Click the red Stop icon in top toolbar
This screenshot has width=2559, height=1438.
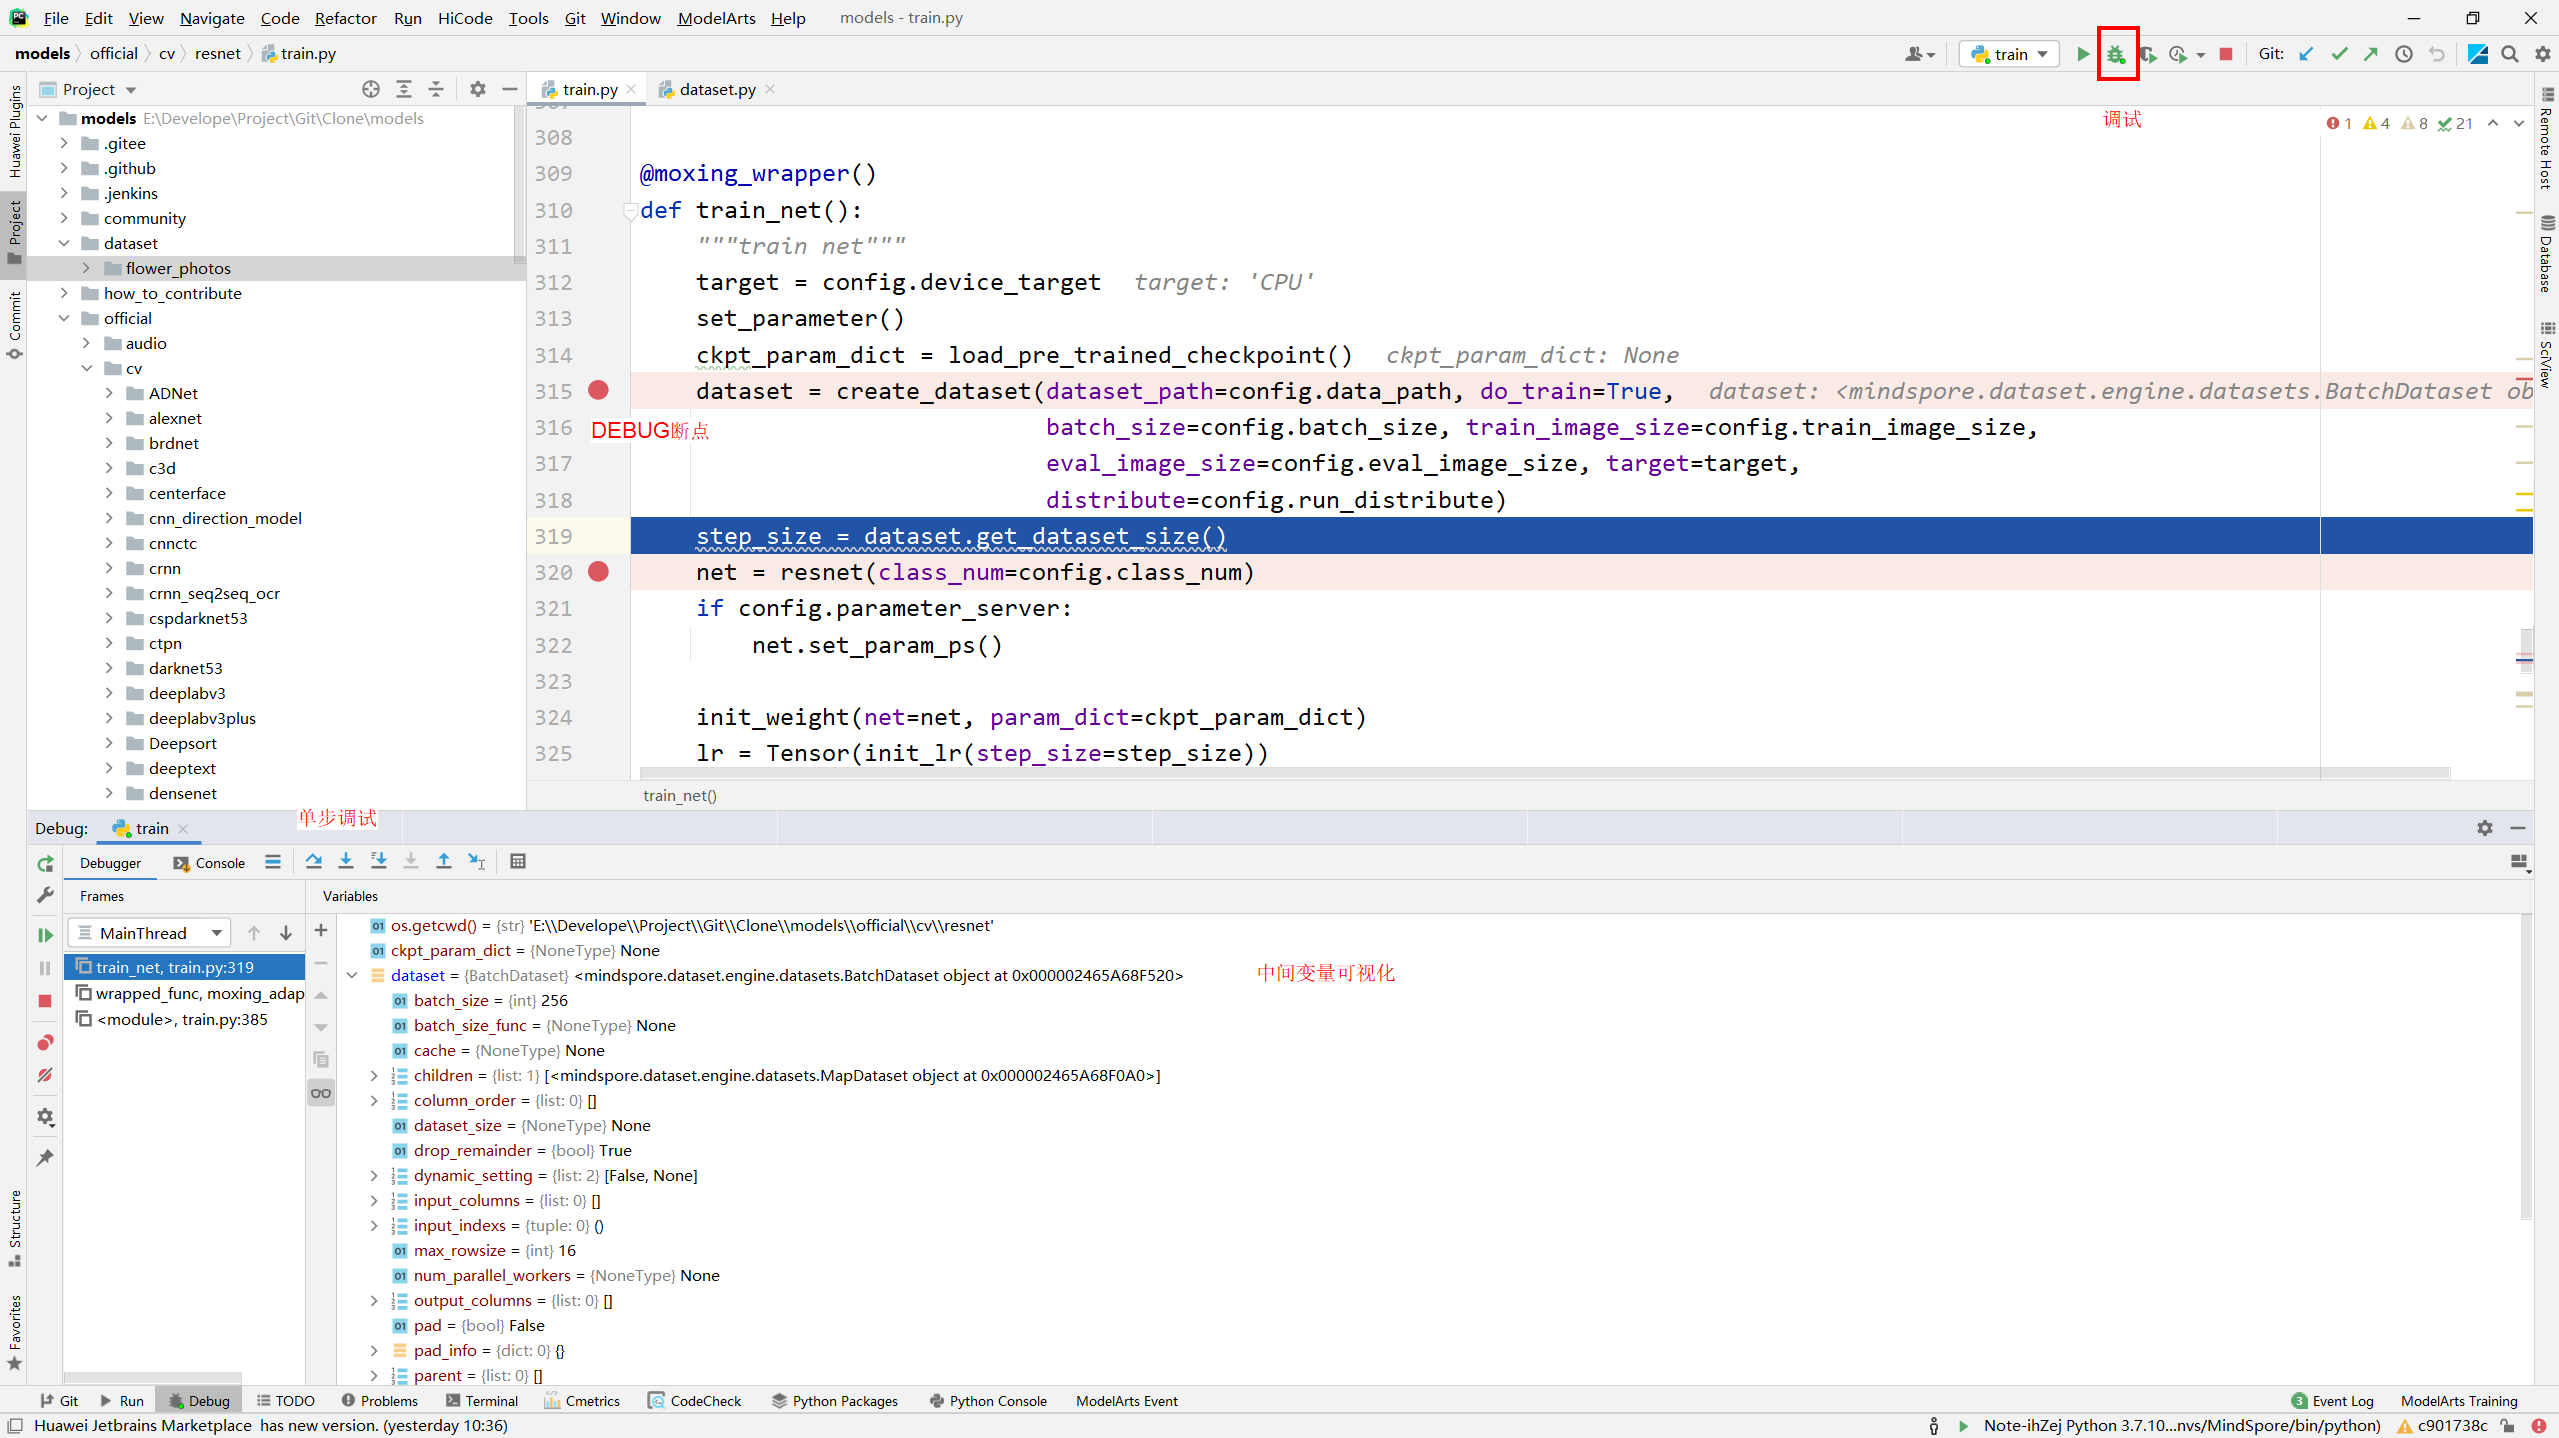coord(2226,54)
